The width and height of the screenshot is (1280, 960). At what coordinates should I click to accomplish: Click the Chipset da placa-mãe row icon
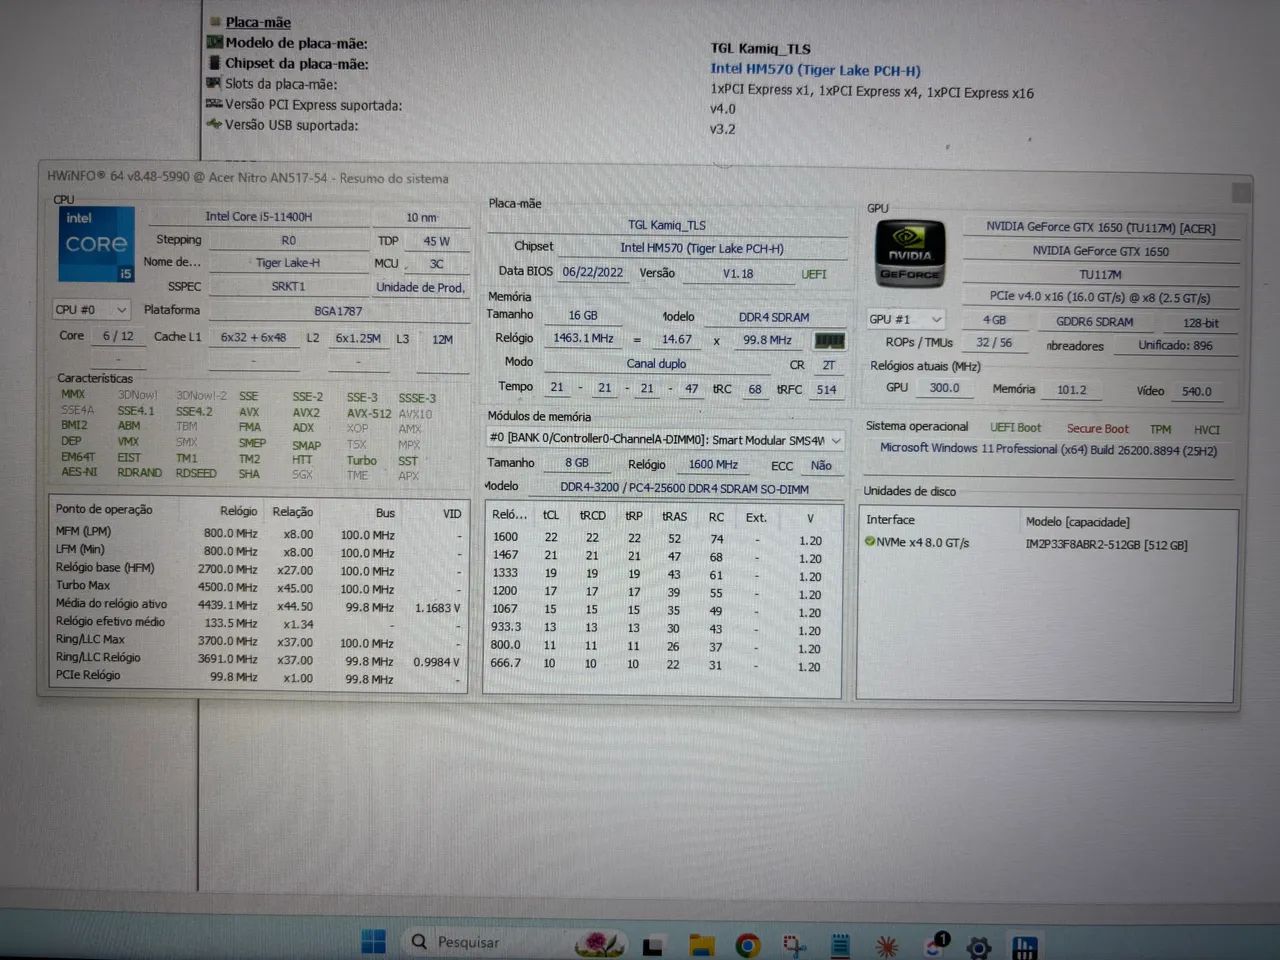pos(214,63)
